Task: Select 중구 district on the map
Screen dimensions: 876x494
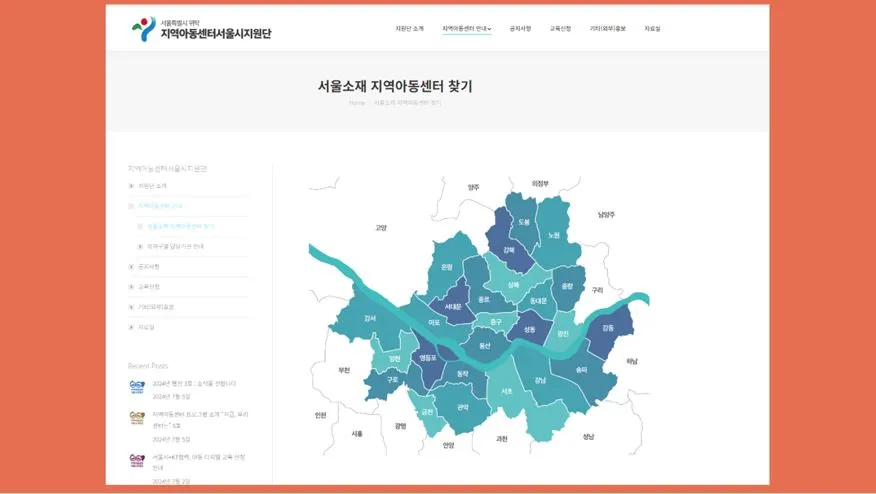Action: pos(496,321)
